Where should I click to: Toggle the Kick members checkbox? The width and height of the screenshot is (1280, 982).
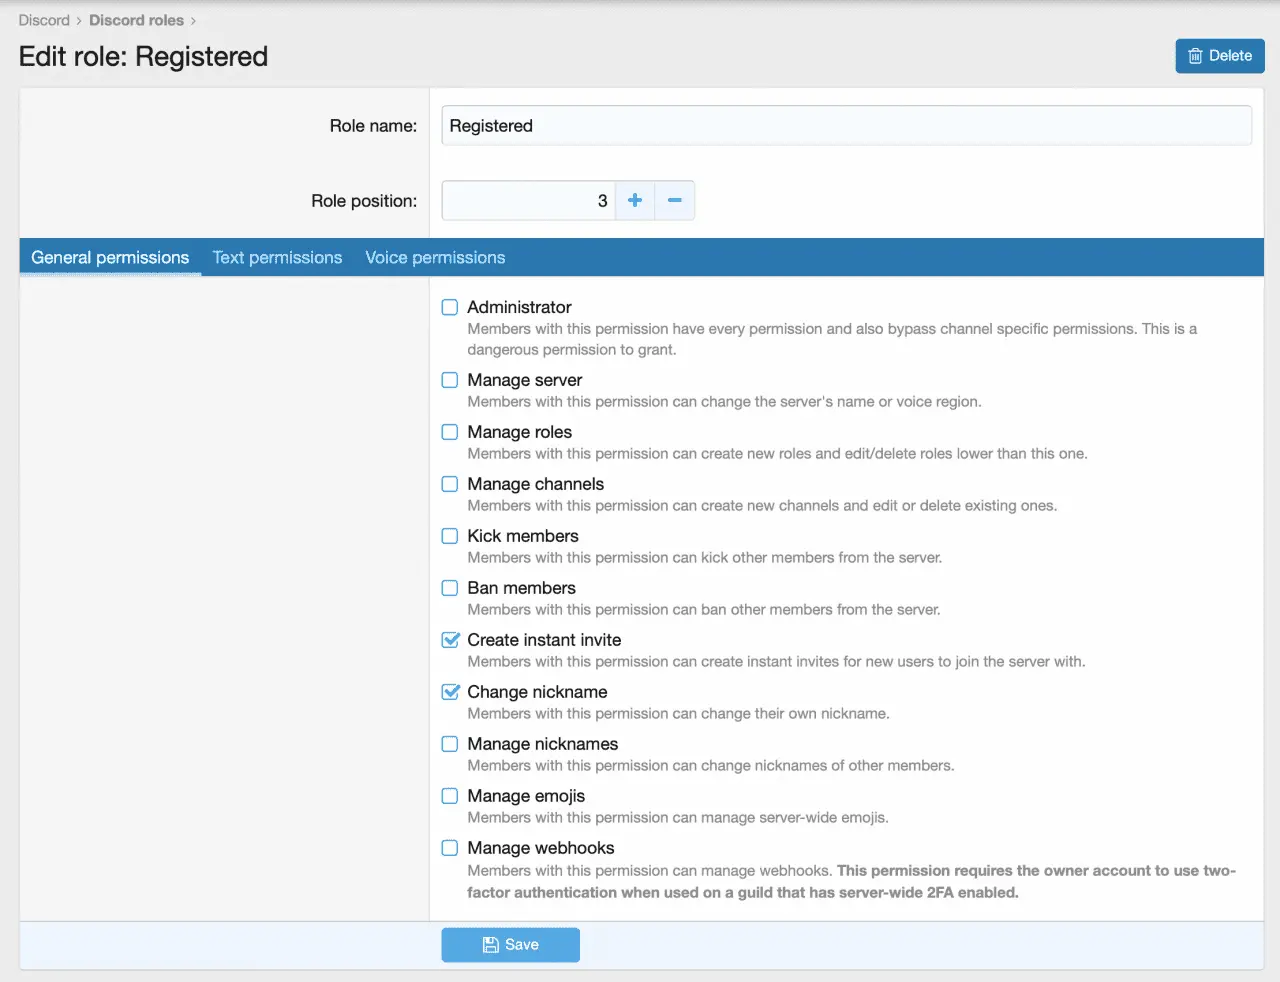(x=450, y=537)
